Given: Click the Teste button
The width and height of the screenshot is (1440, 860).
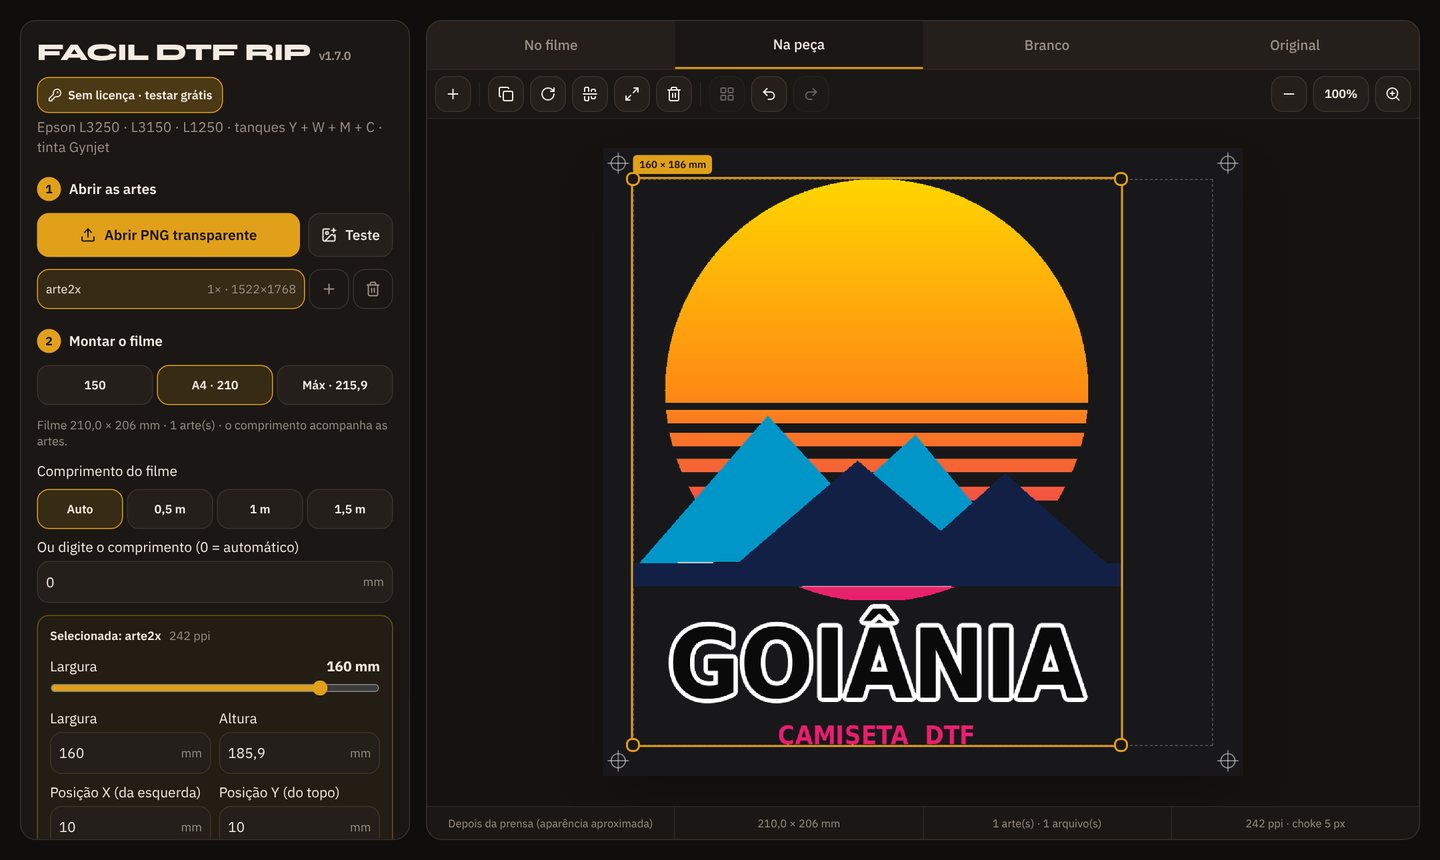Looking at the screenshot, I should pos(350,235).
